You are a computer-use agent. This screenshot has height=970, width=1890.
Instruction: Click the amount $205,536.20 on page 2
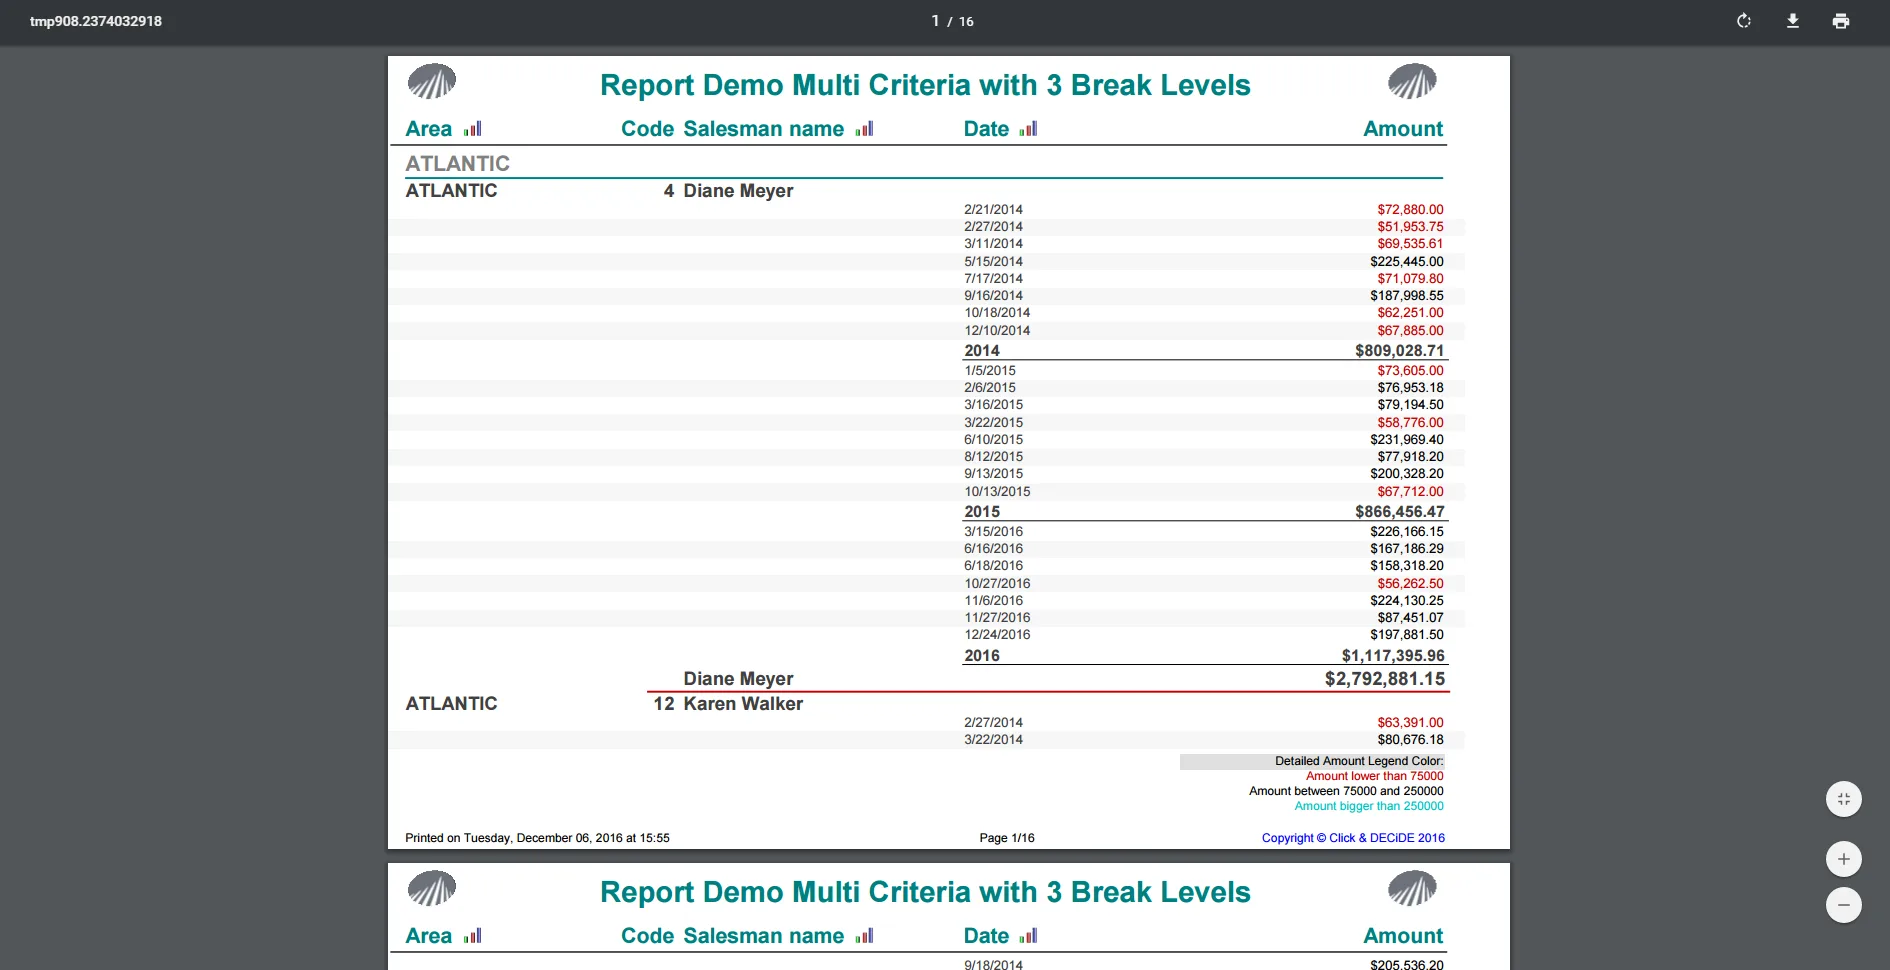click(x=1407, y=965)
